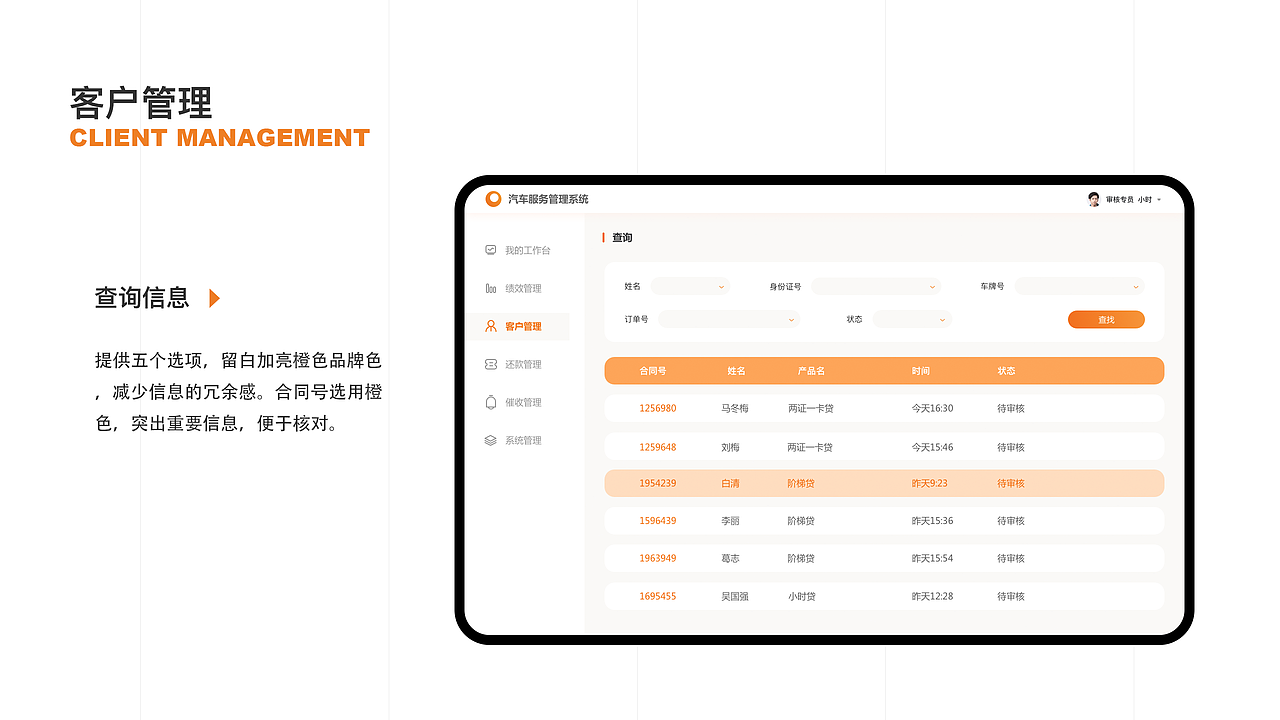Expand the 姓名 dropdown
This screenshot has height=720, width=1280.
pyautogui.click(x=690, y=286)
